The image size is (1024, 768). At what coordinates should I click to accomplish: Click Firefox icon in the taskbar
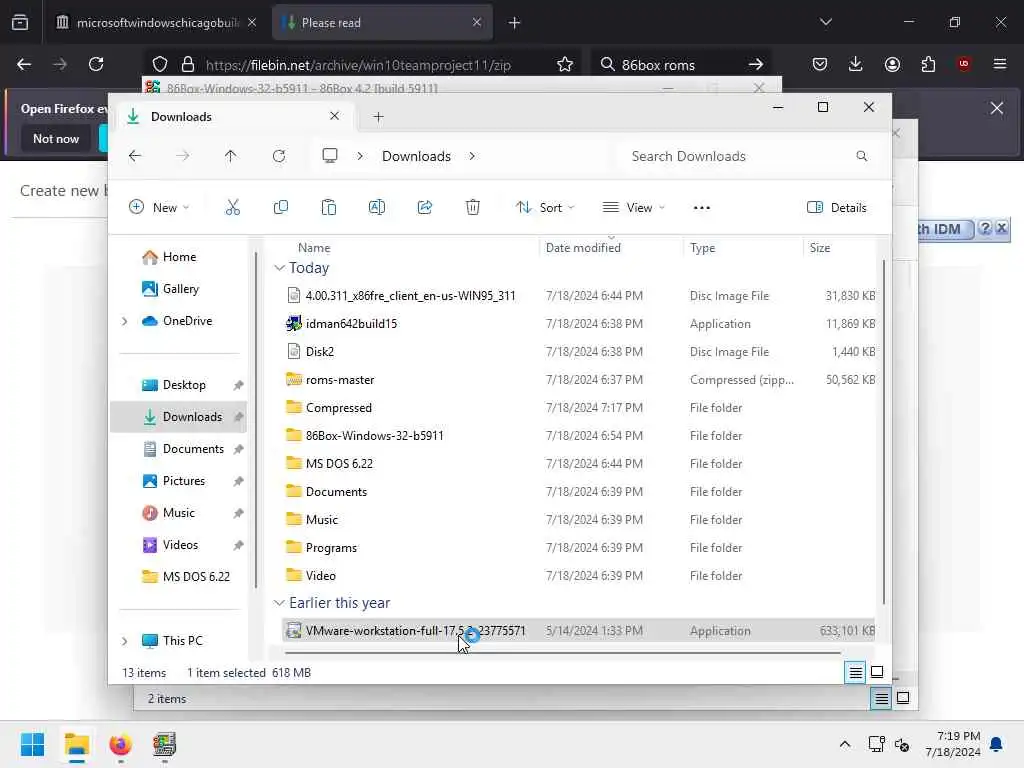(x=120, y=744)
